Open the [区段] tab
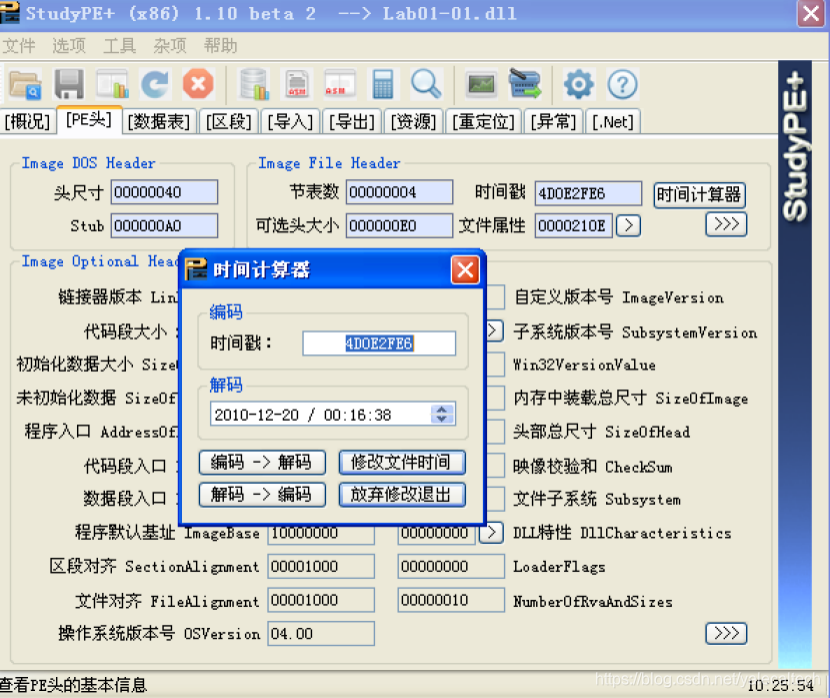The width and height of the screenshot is (830, 698). click(229, 122)
